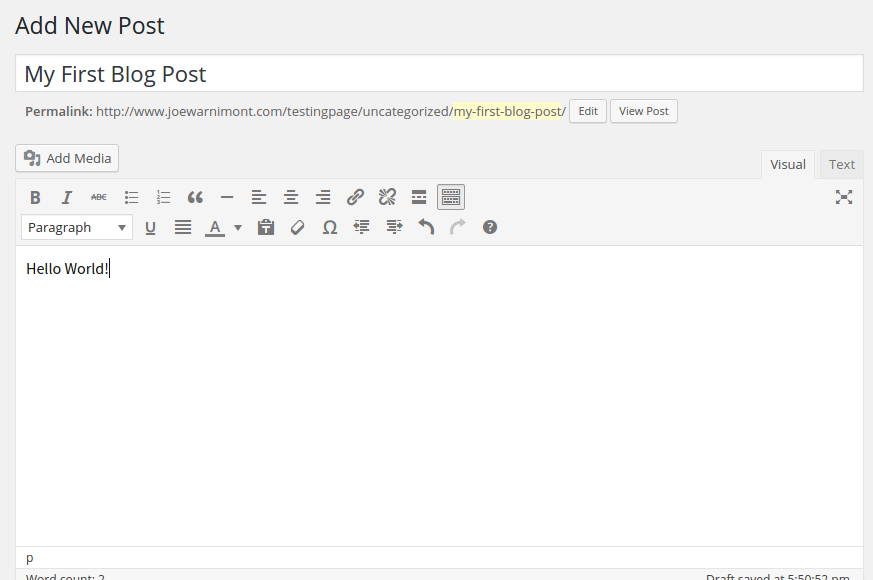
Task: Click the Permalink label text
Action: (x=58, y=111)
